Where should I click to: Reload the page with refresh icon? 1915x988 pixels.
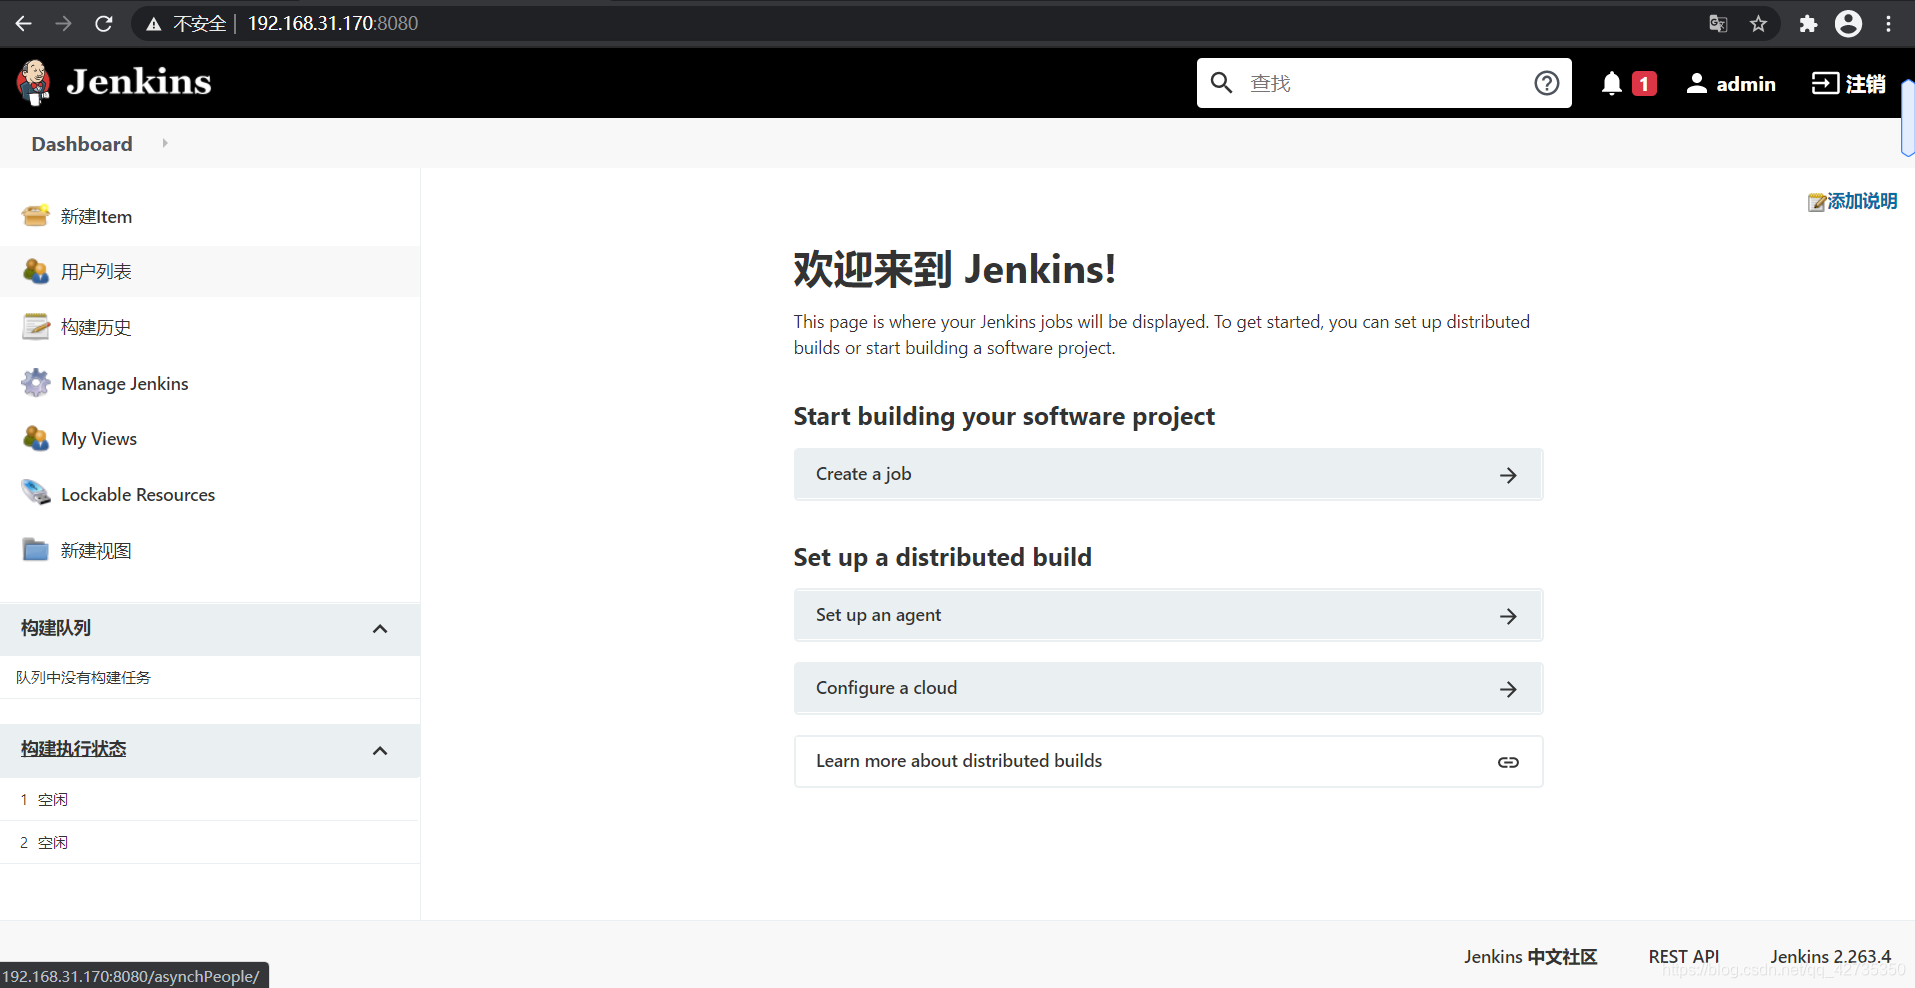tap(104, 23)
